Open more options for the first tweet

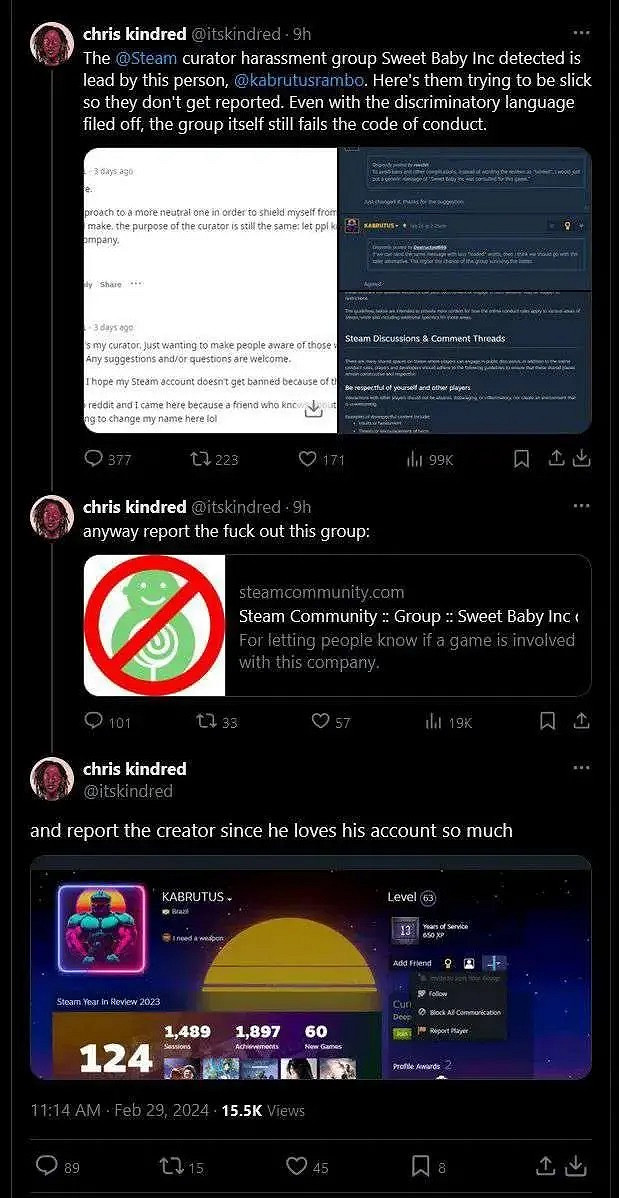pos(581,33)
